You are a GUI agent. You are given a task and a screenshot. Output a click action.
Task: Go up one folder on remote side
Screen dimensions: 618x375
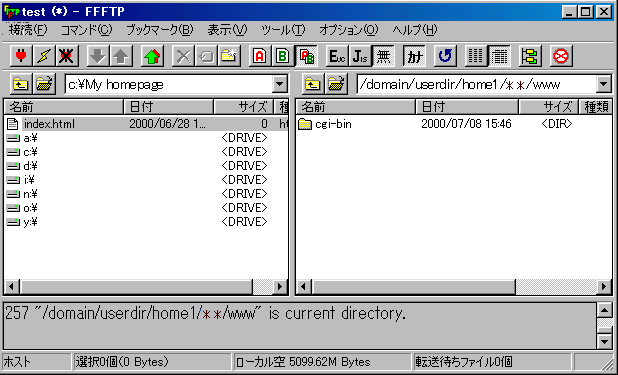pos(313,84)
